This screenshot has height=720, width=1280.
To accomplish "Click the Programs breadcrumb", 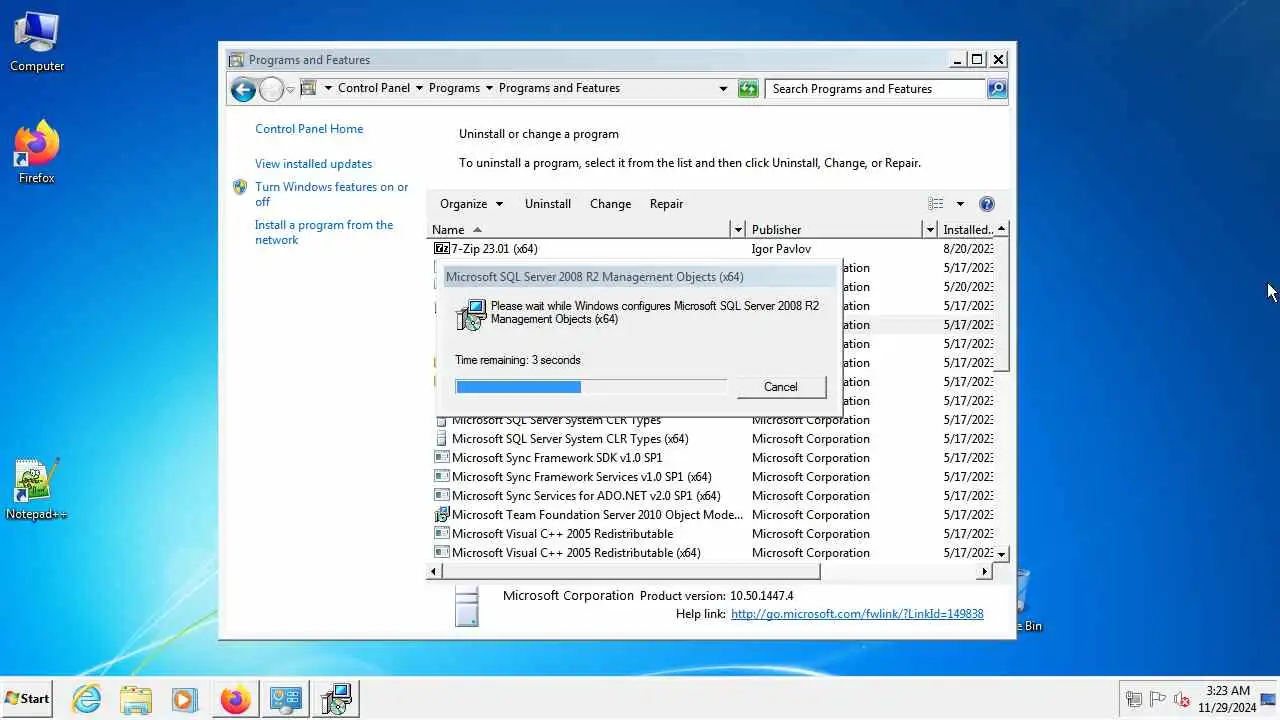I will pos(454,88).
